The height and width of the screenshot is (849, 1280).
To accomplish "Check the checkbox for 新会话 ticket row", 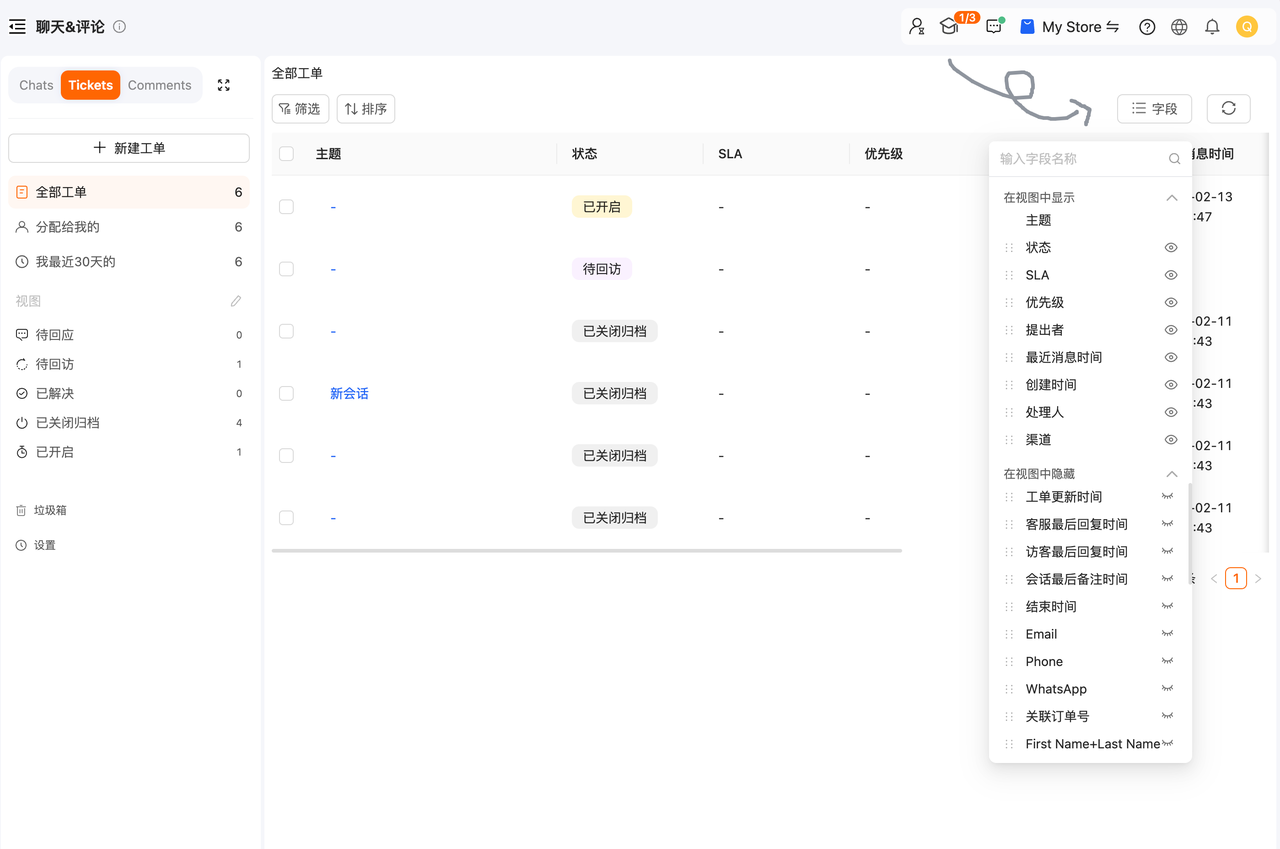I will pos(287,394).
